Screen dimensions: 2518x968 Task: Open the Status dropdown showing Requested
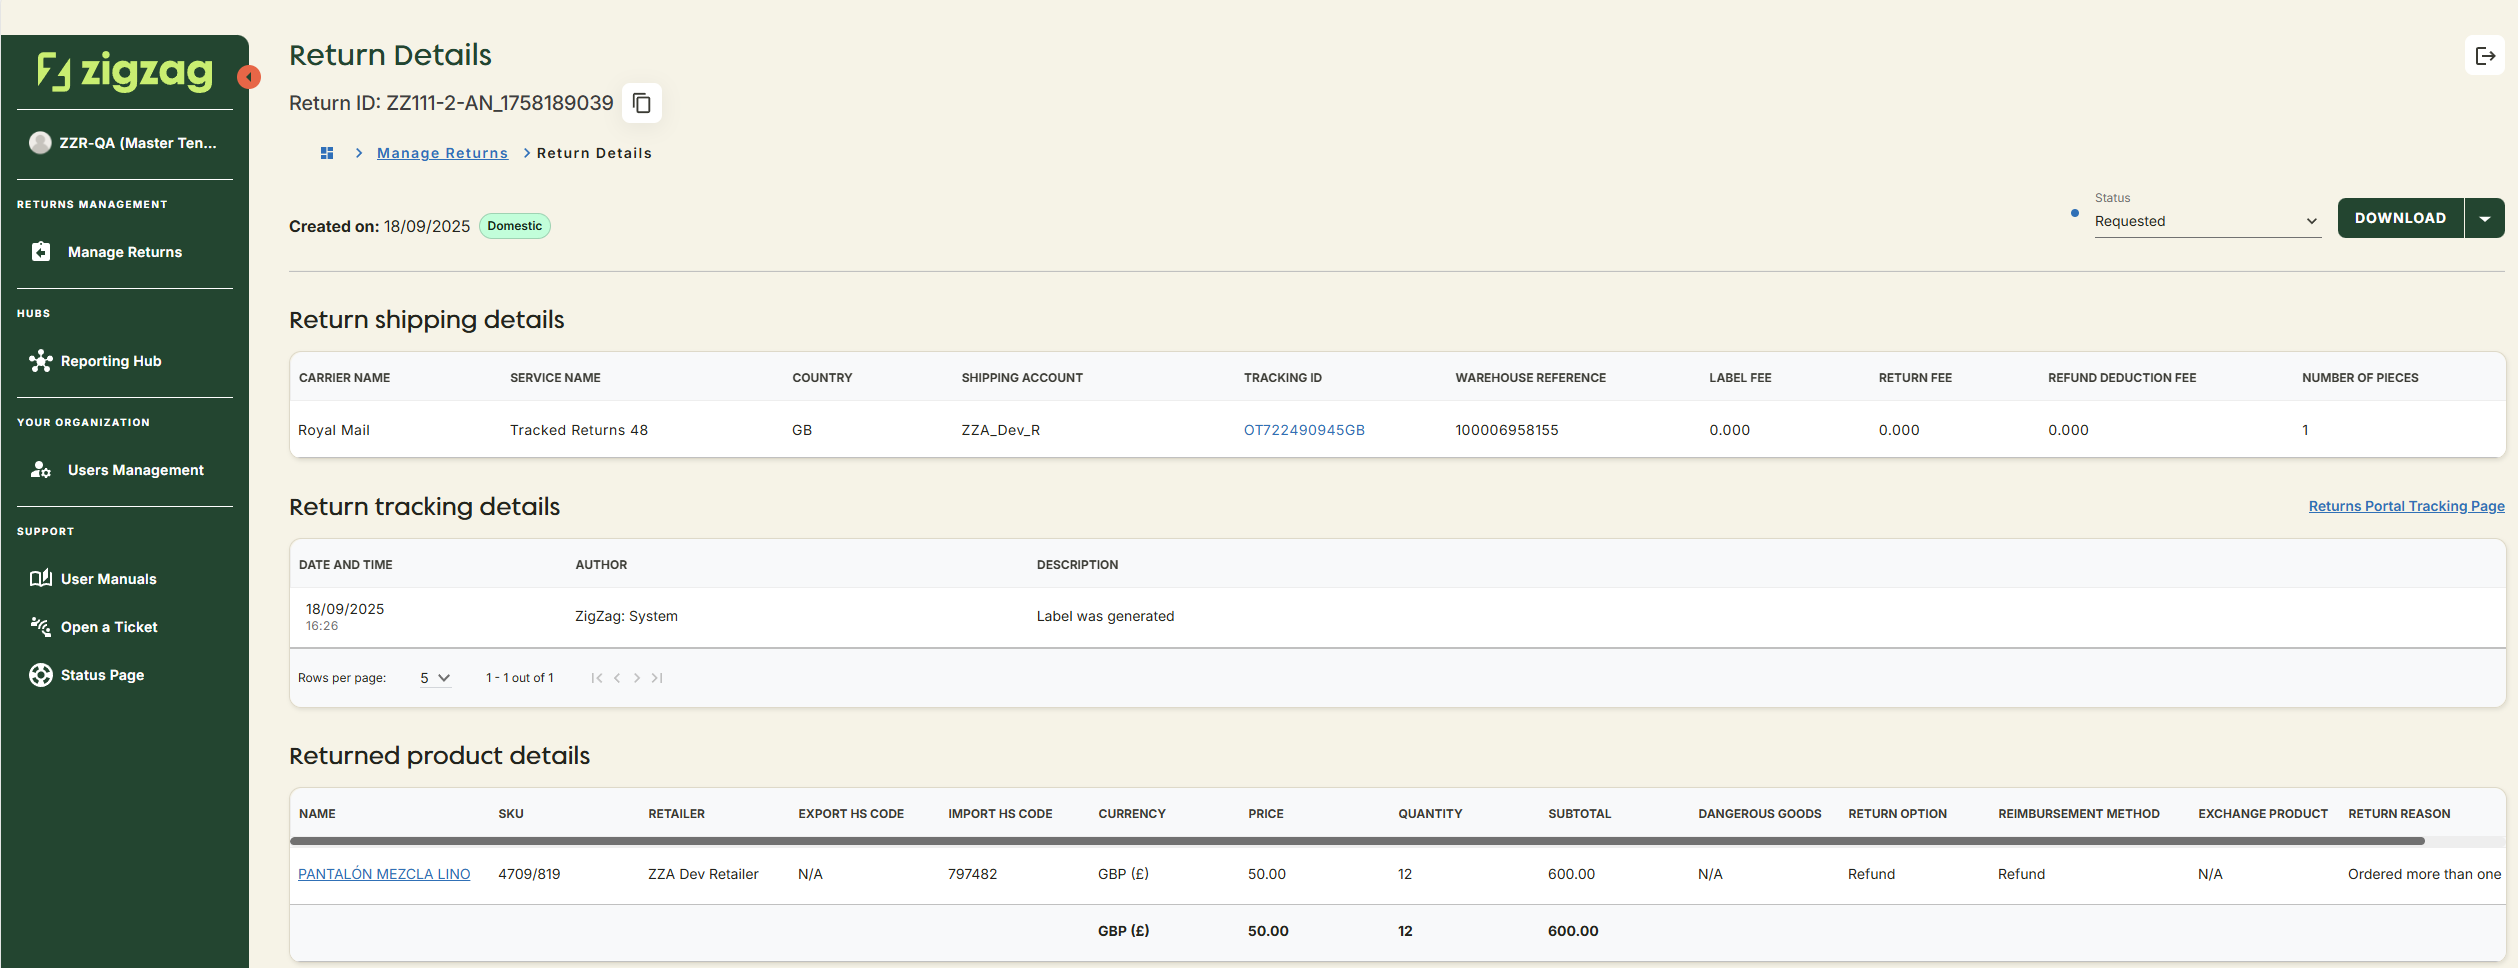(x=2206, y=221)
